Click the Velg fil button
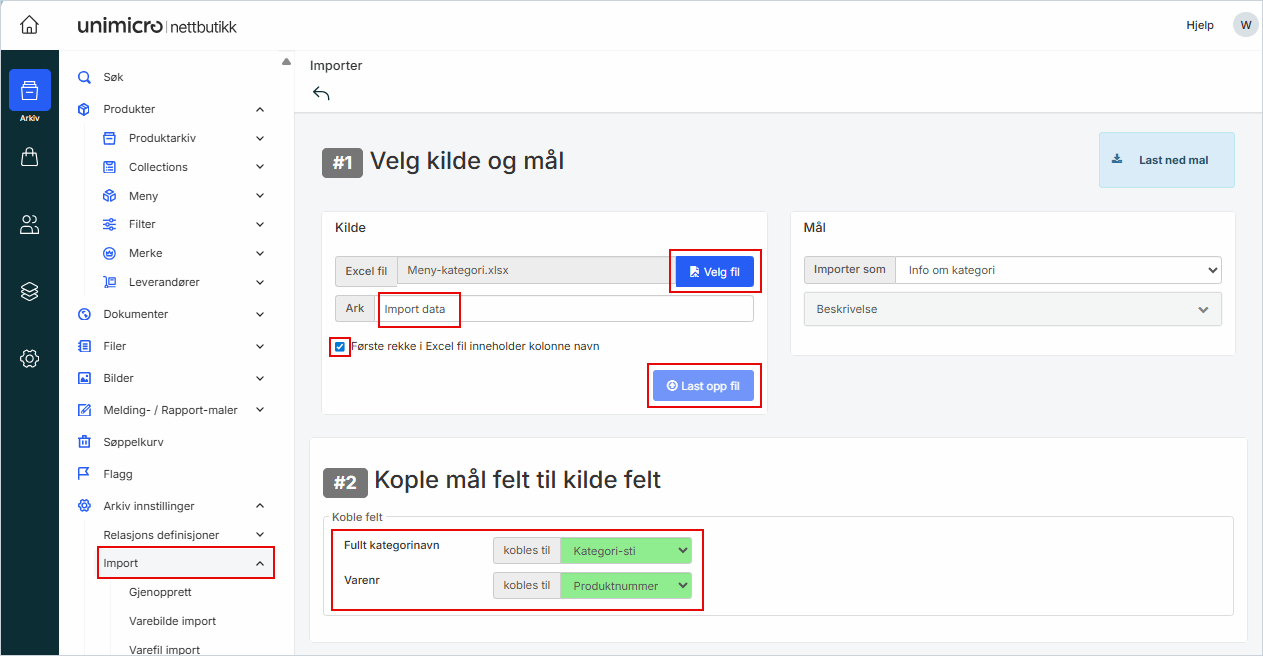 [714, 271]
